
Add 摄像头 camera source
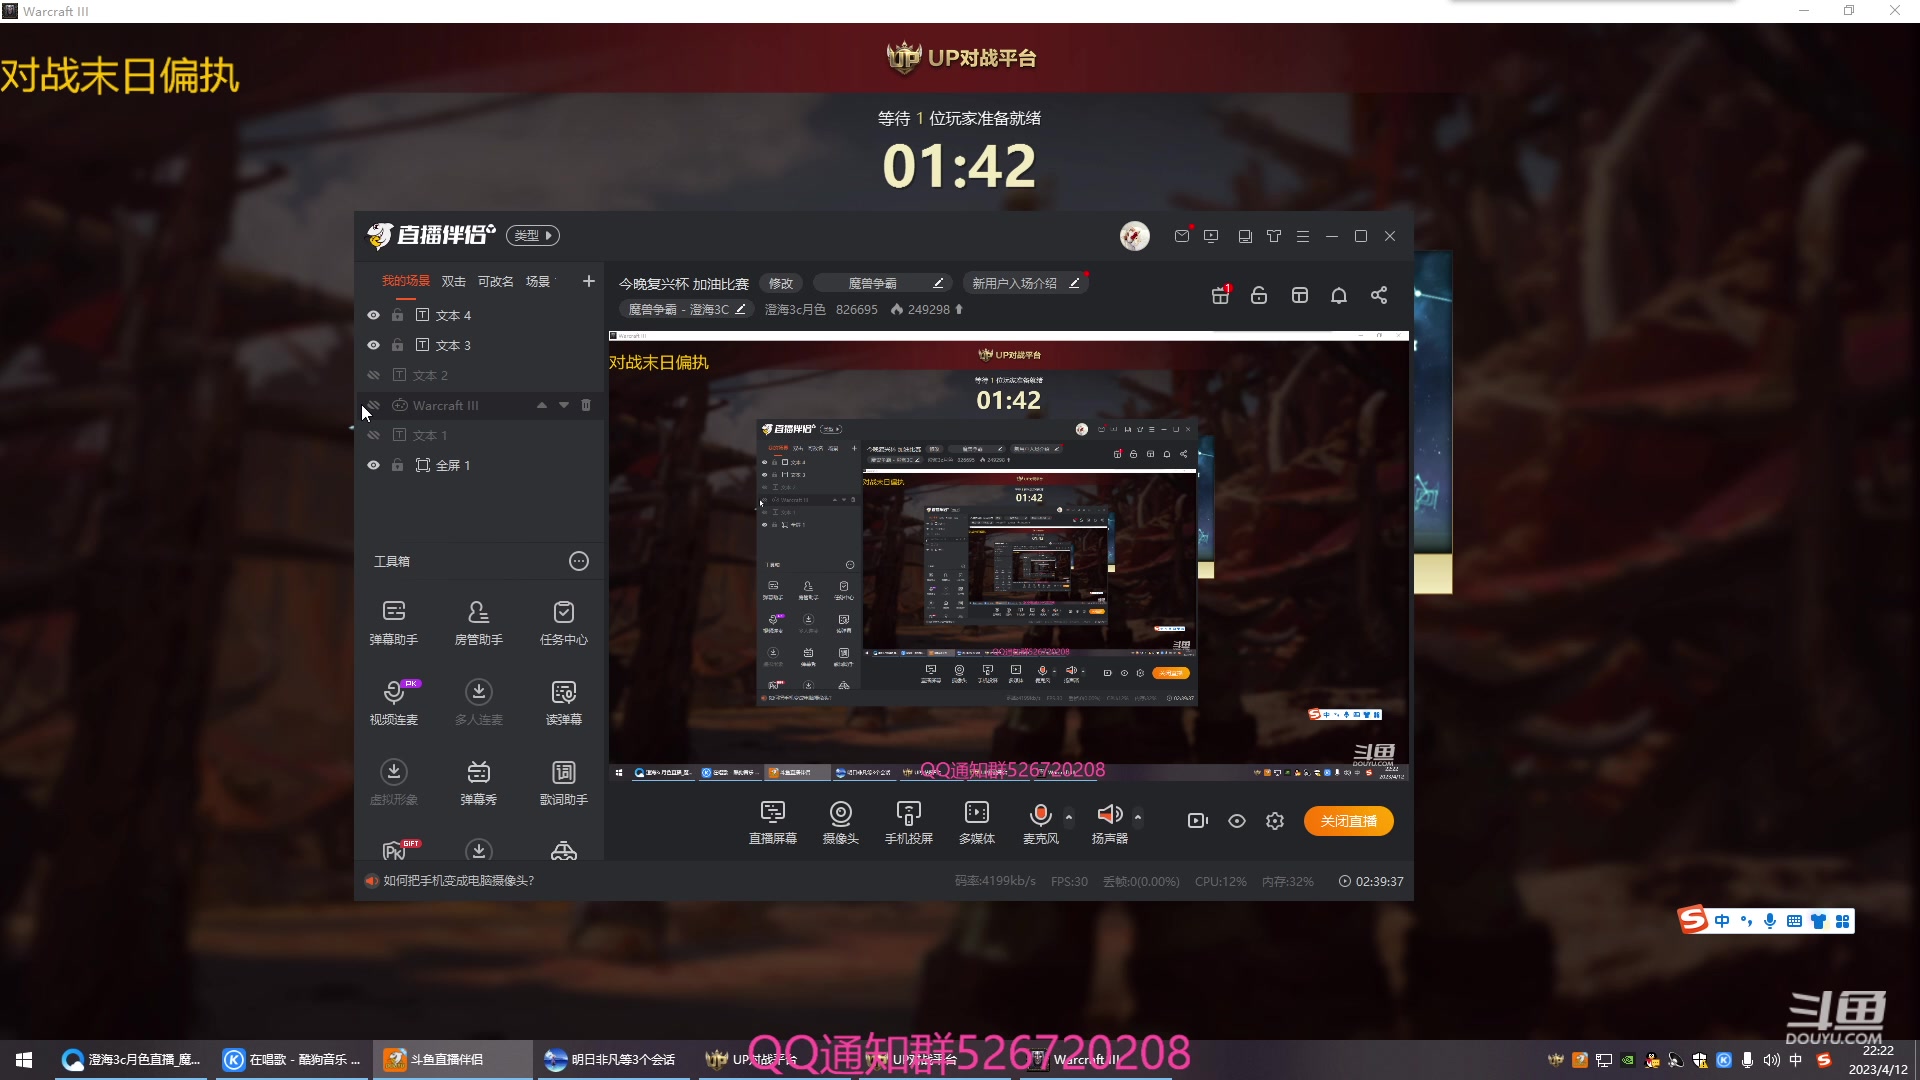[841, 822]
